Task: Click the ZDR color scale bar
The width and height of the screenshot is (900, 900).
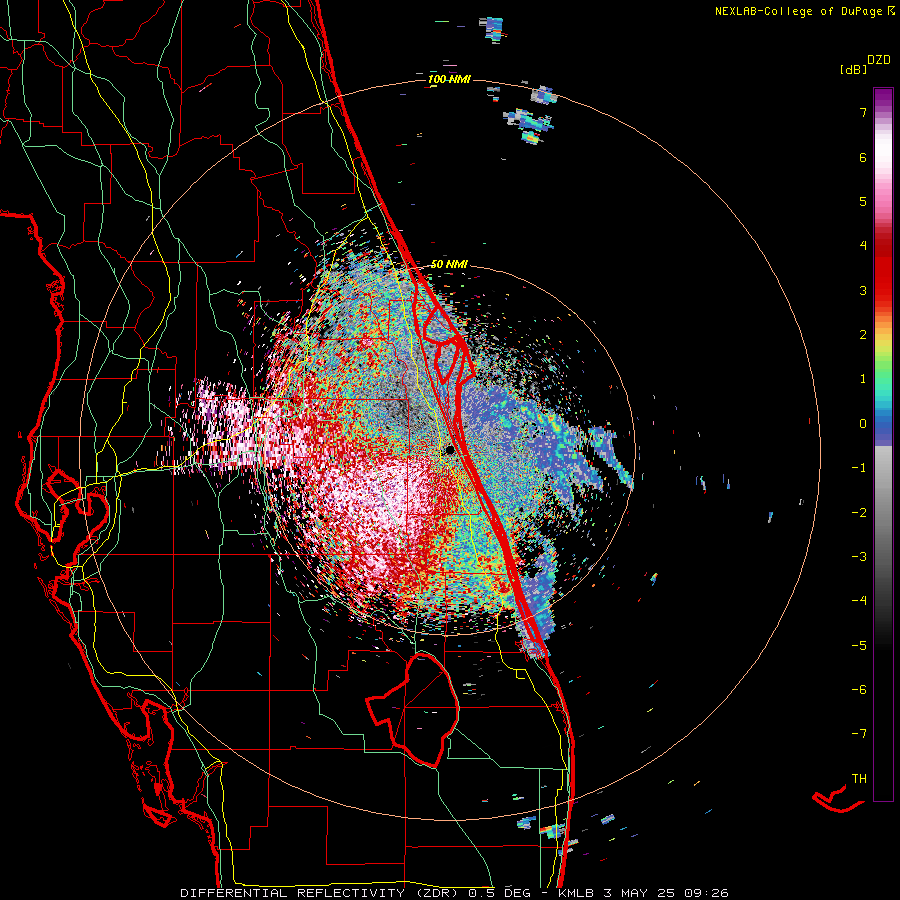Action: point(883,444)
